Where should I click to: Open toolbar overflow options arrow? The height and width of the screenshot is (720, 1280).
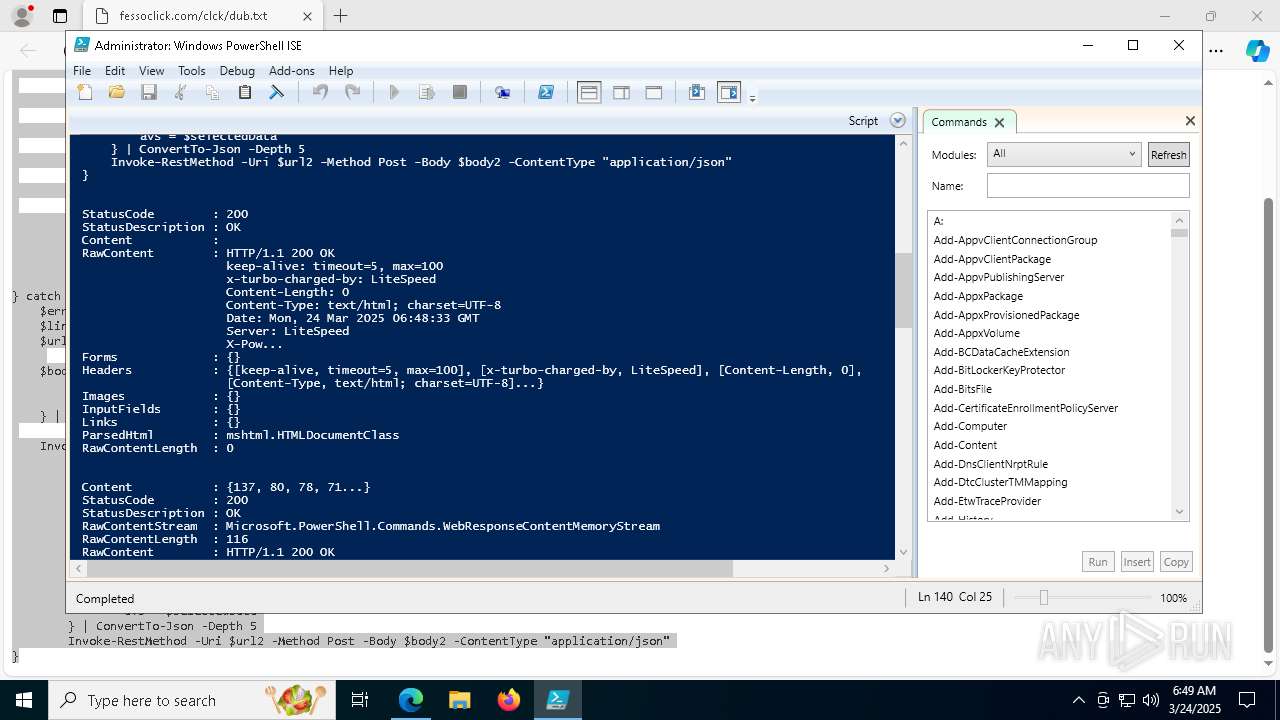(752, 97)
